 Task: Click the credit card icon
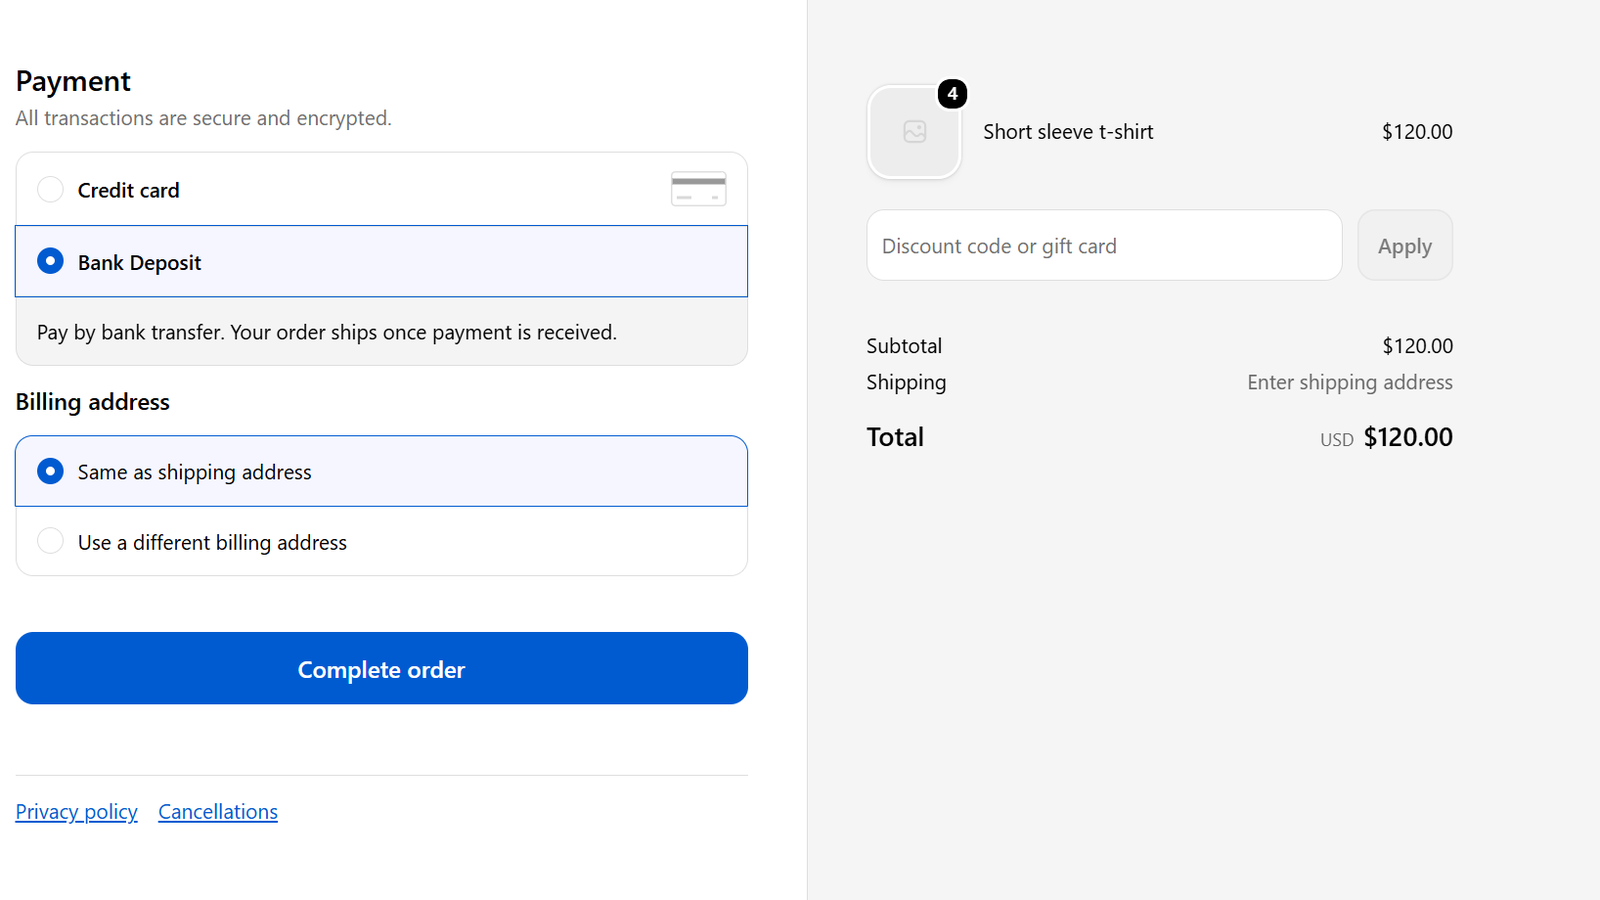[x=698, y=189]
